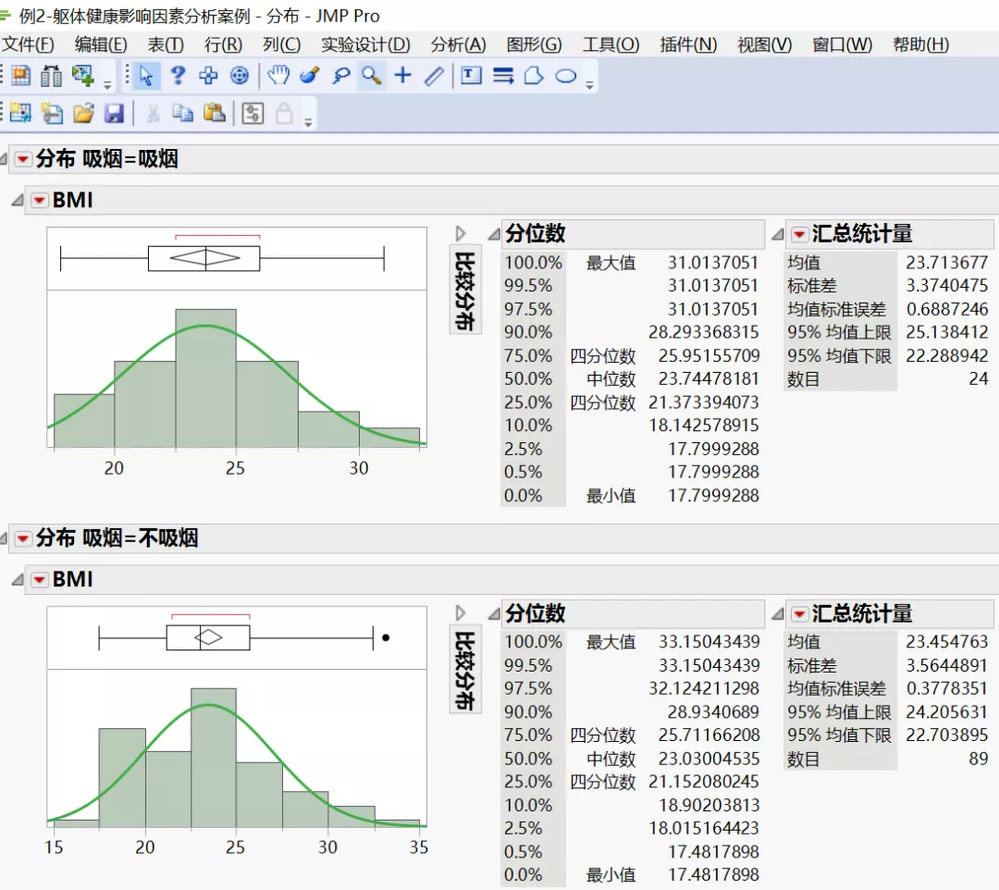
Task: Open red triangle menu of second 汇总统计量
Action: tap(799, 614)
